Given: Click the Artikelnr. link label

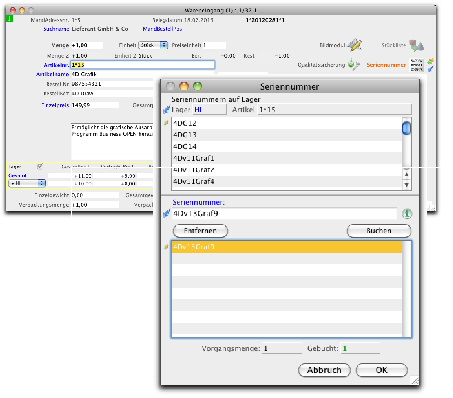Looking at the screenshot, I should (56, 65).
